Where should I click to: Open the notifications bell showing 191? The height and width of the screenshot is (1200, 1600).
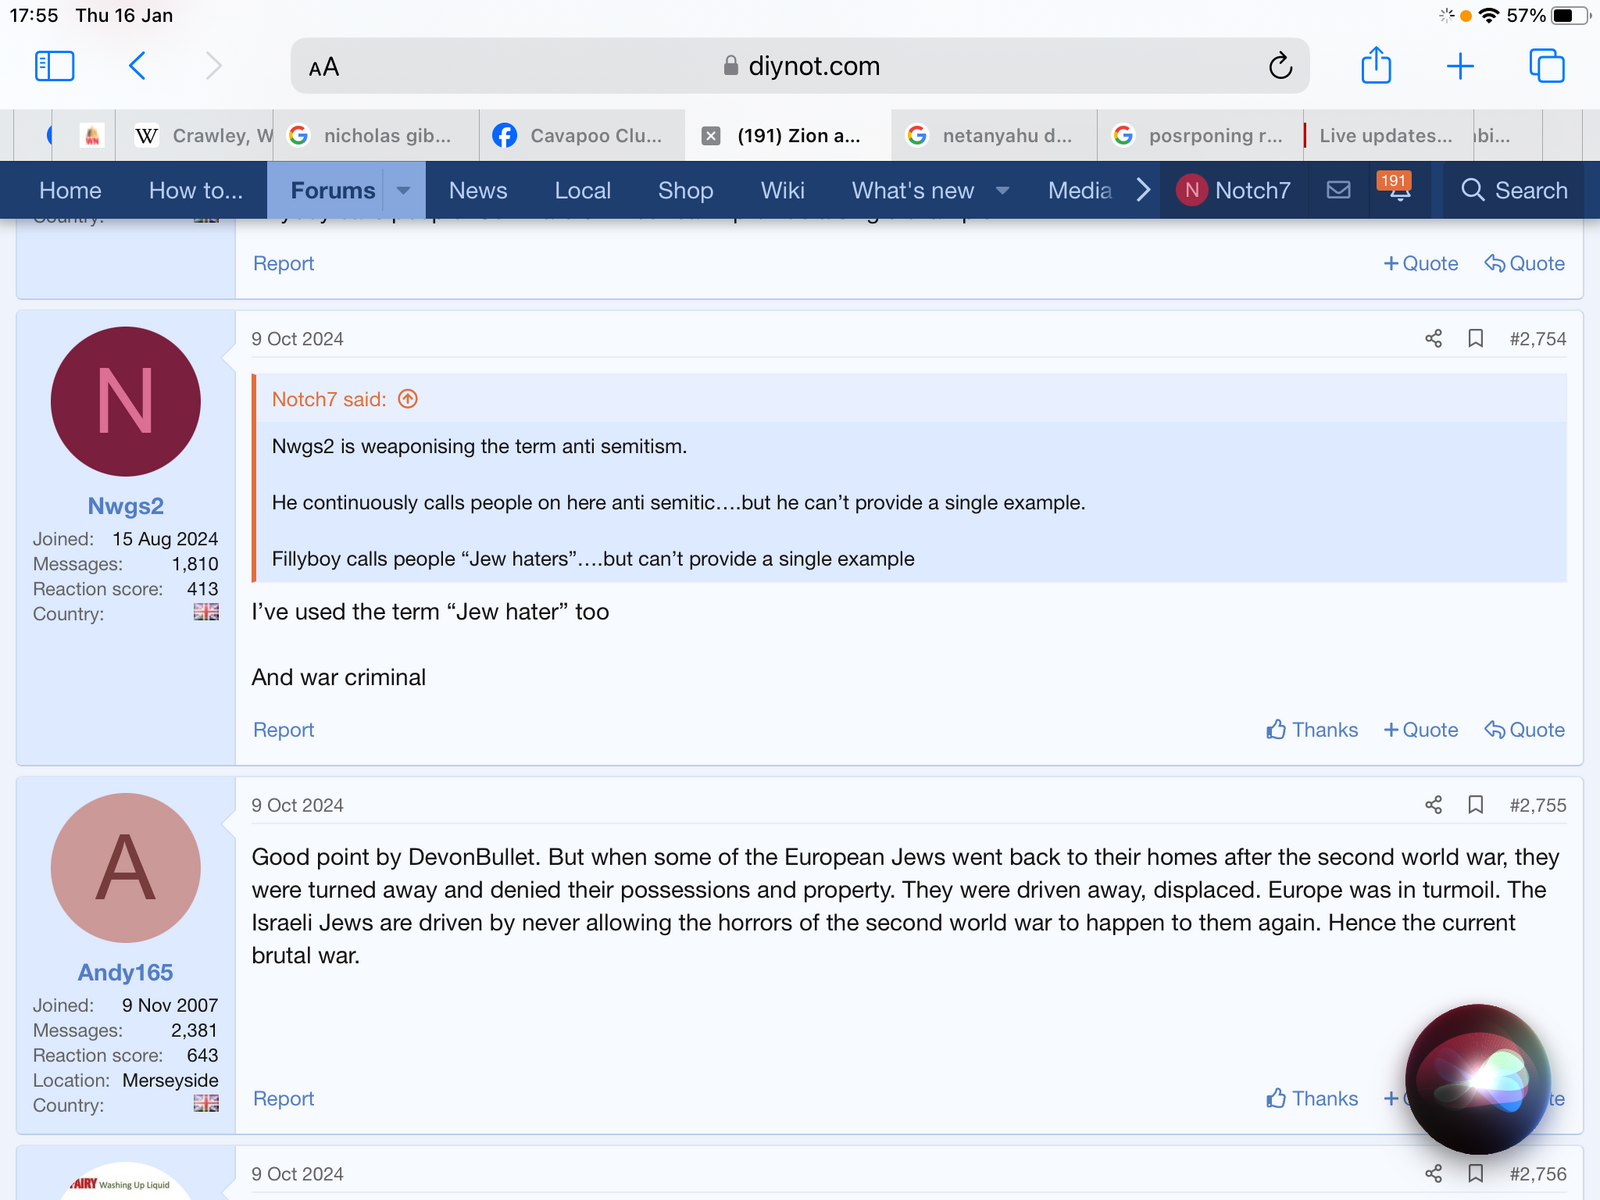[1398, 189]
